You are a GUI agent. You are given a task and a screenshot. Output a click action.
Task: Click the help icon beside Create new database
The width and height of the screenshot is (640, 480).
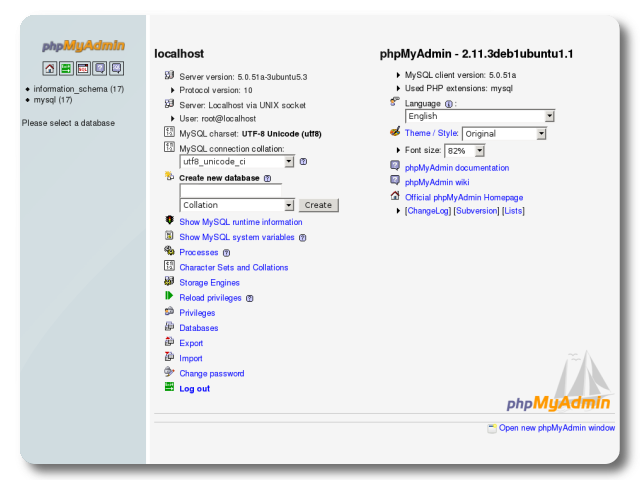(x=267, y=178)
